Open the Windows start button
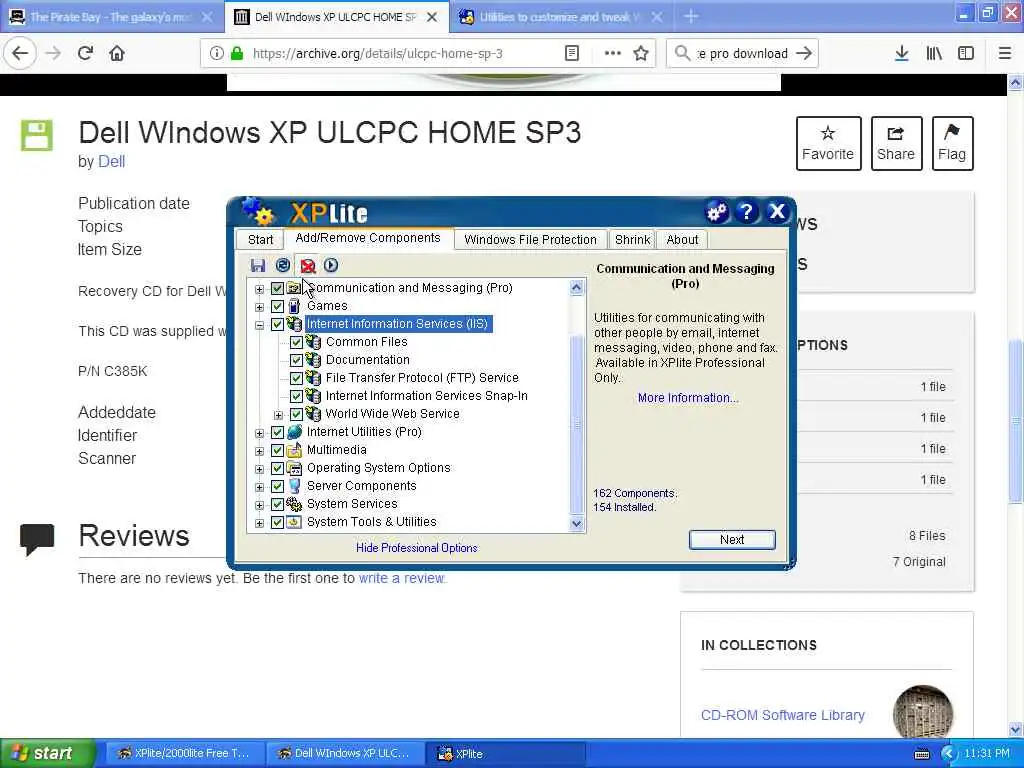 [x=47, y=754]
